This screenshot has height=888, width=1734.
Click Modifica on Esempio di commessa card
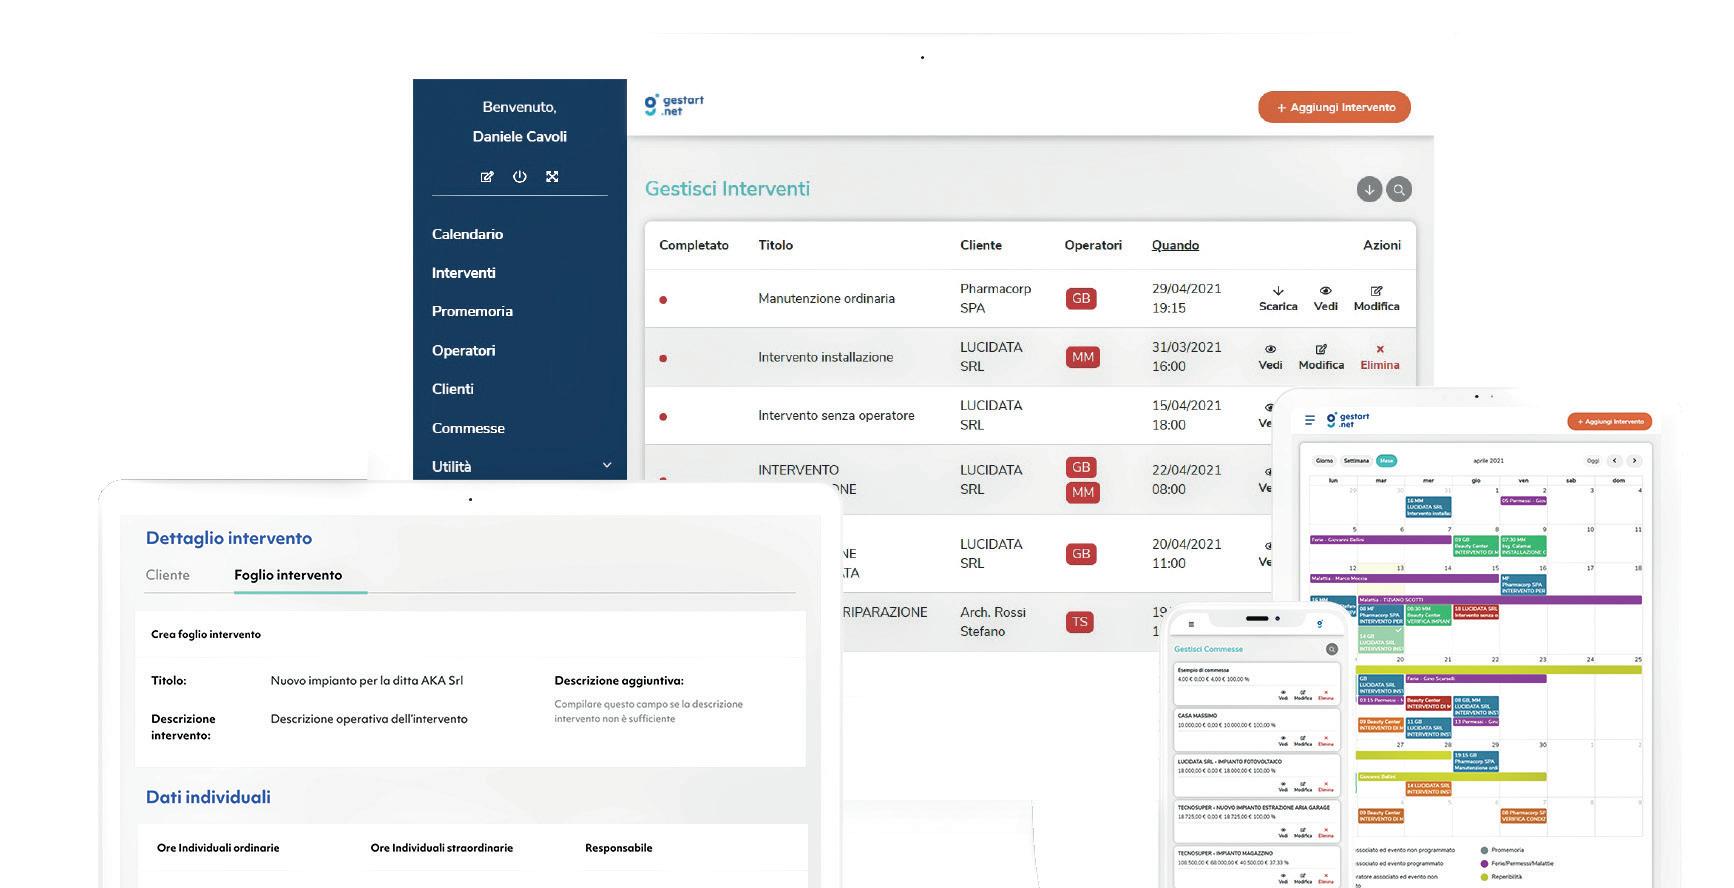[x=1303, y=695]
